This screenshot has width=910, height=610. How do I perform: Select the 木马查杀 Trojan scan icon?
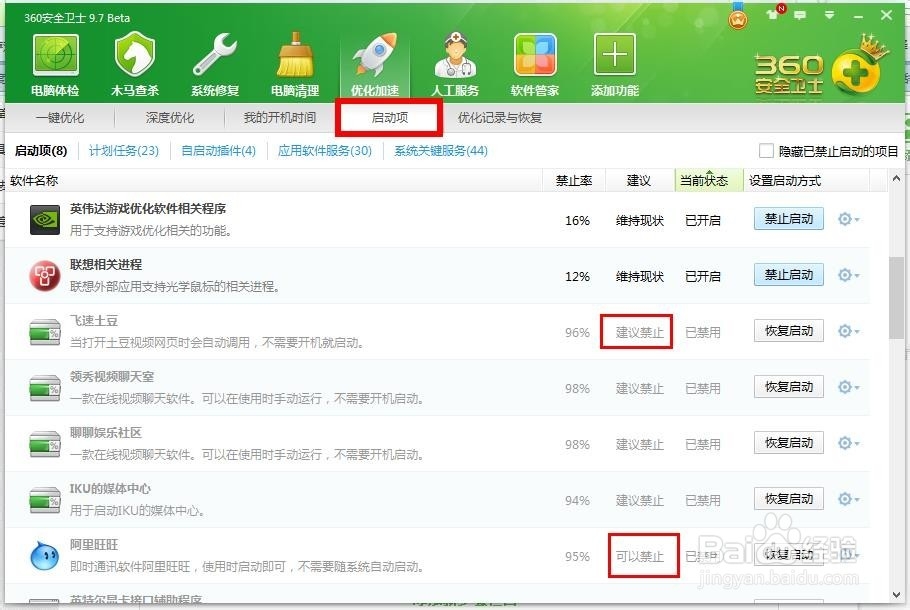click(x=135, y=60)
